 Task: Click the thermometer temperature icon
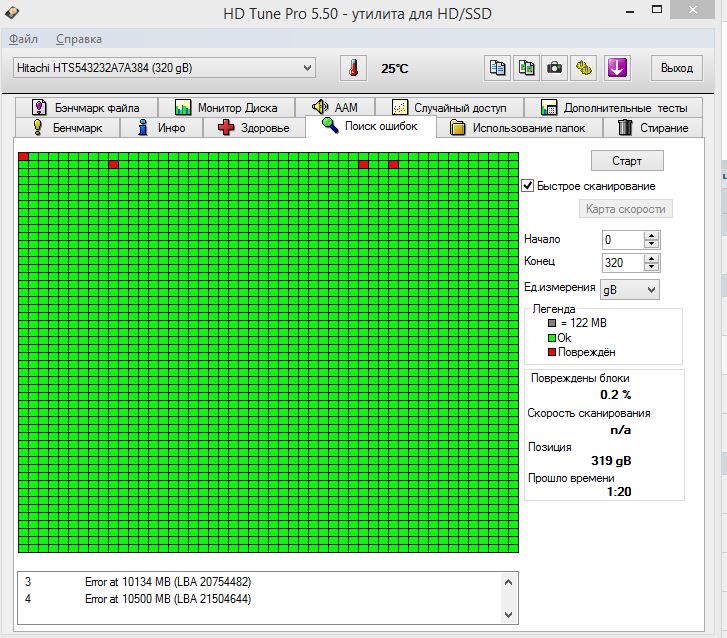353,68
